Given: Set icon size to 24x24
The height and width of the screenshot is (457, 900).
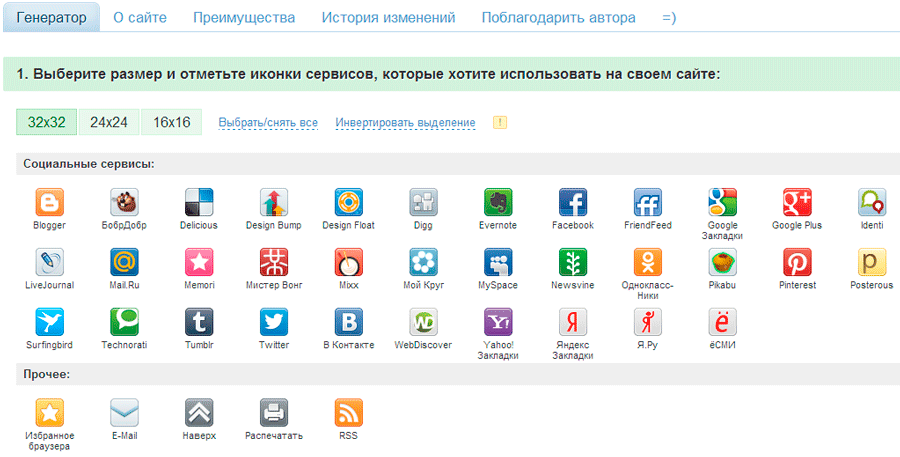Looking at the screenshot, I should (x=109, y=122).
